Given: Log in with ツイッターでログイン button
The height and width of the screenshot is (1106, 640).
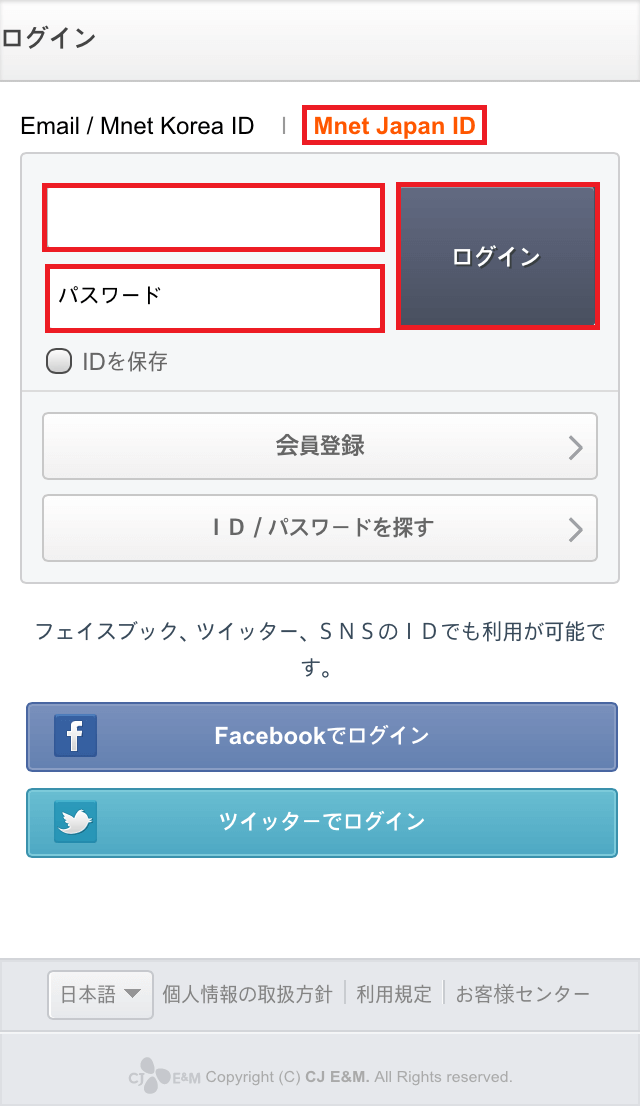Looking at the screenshot, I should click(322, 822).
